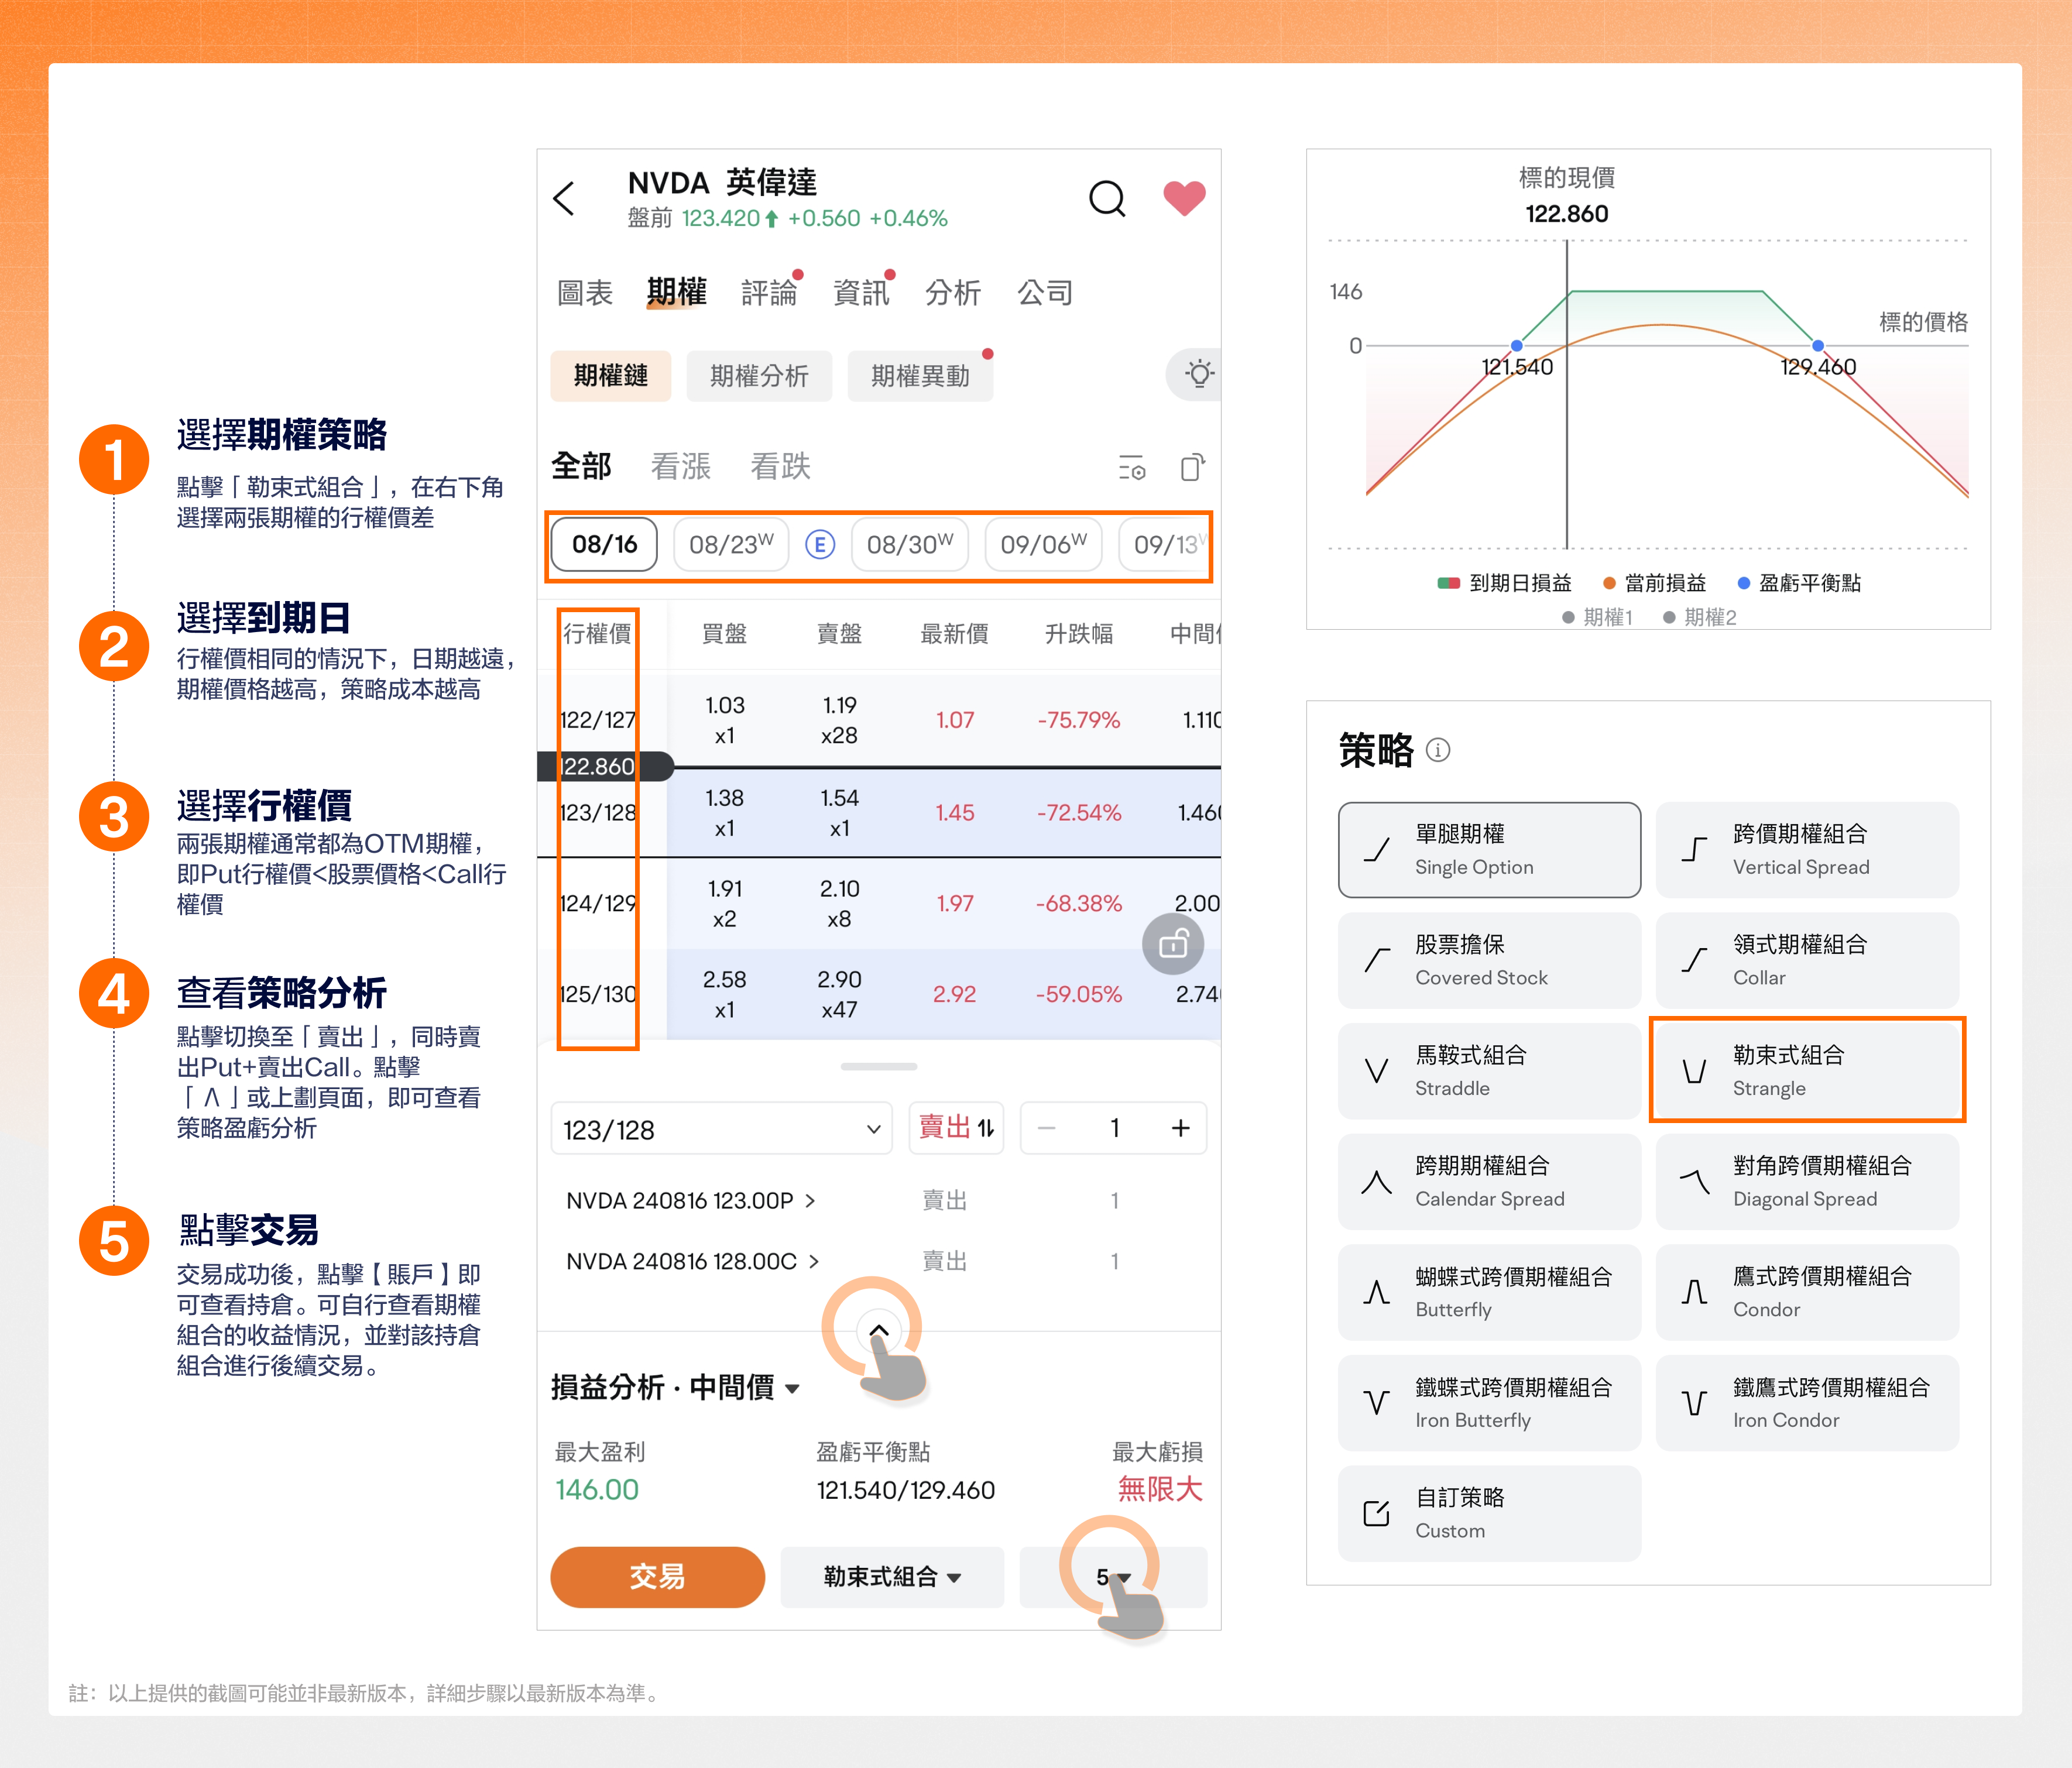Expand the 123/128 strike price dropdown
This screenshot has height=1768, width=2072.
720,1129
